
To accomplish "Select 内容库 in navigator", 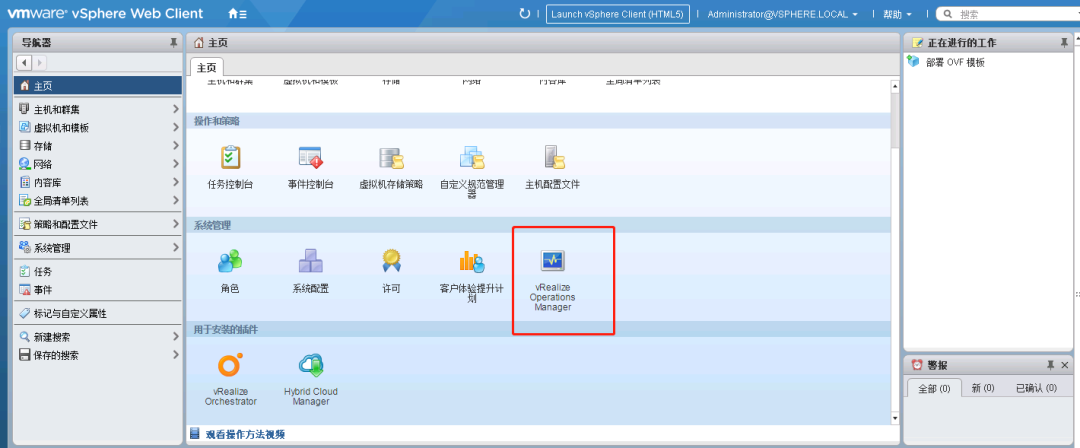I will tap(97, 183).
